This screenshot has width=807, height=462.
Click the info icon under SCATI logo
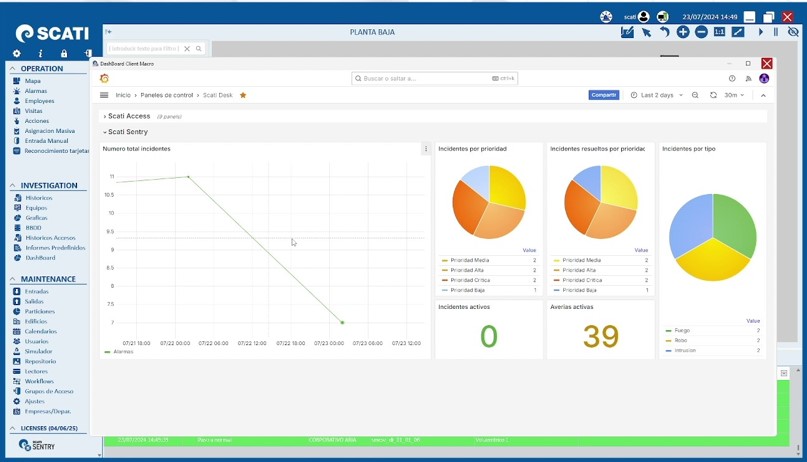[x=40, y=54]
